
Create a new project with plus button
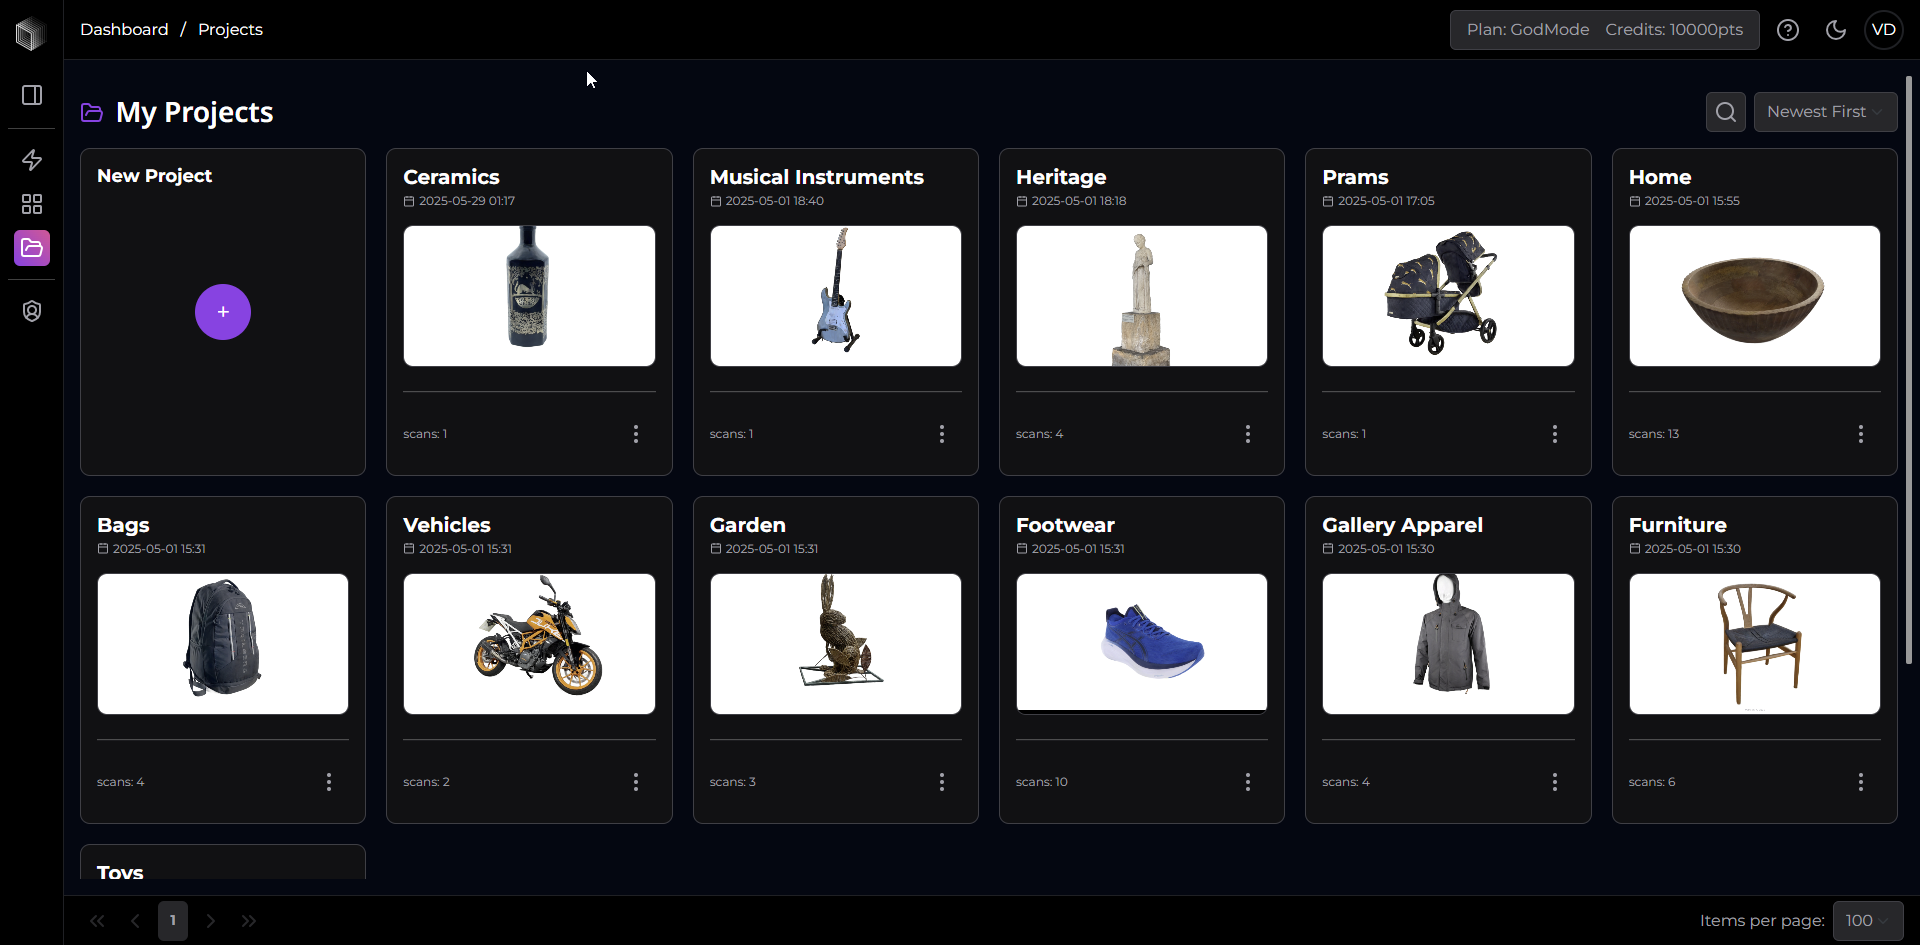click(x=223, y=312)
